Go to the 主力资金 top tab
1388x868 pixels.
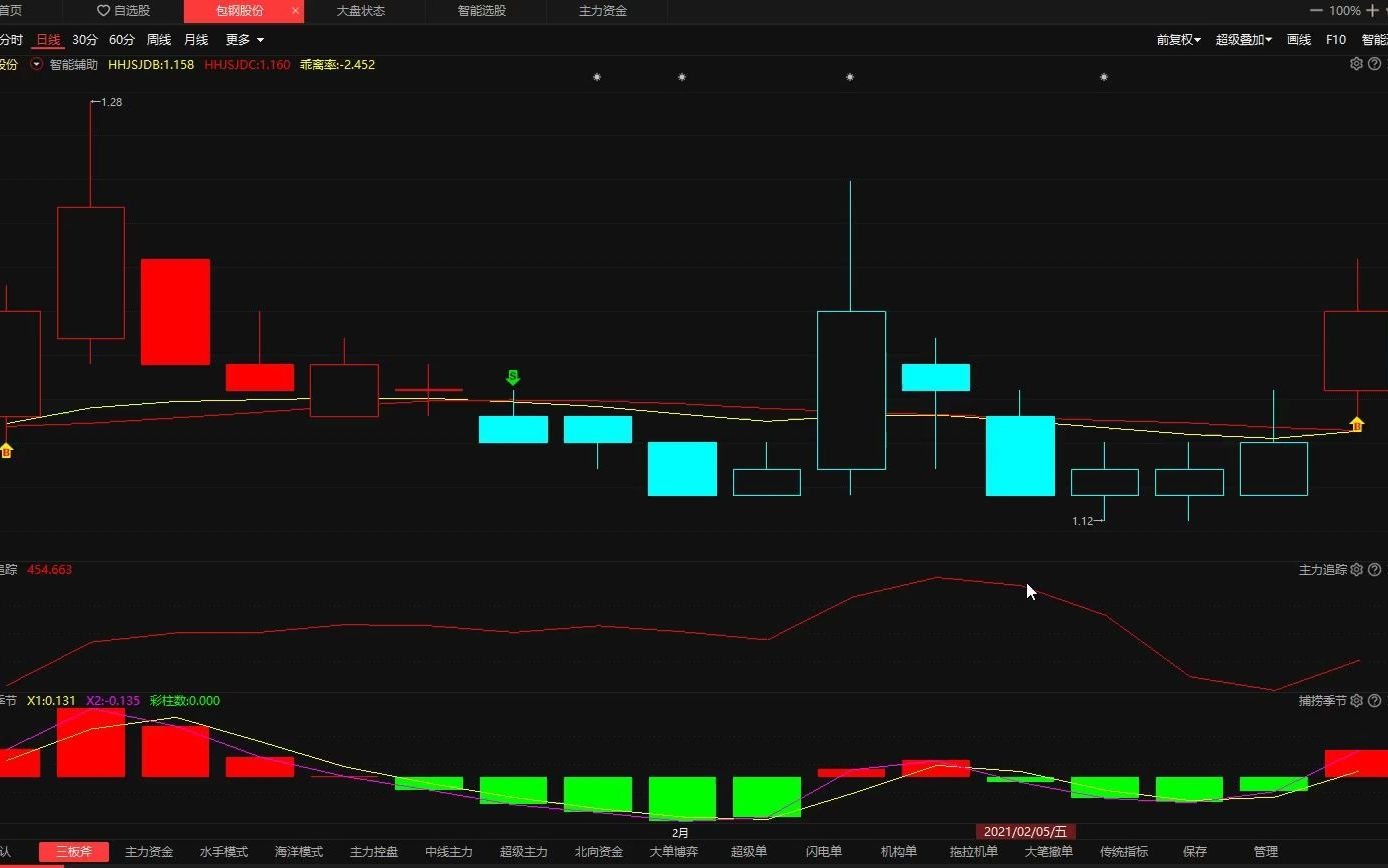(603, 11)
